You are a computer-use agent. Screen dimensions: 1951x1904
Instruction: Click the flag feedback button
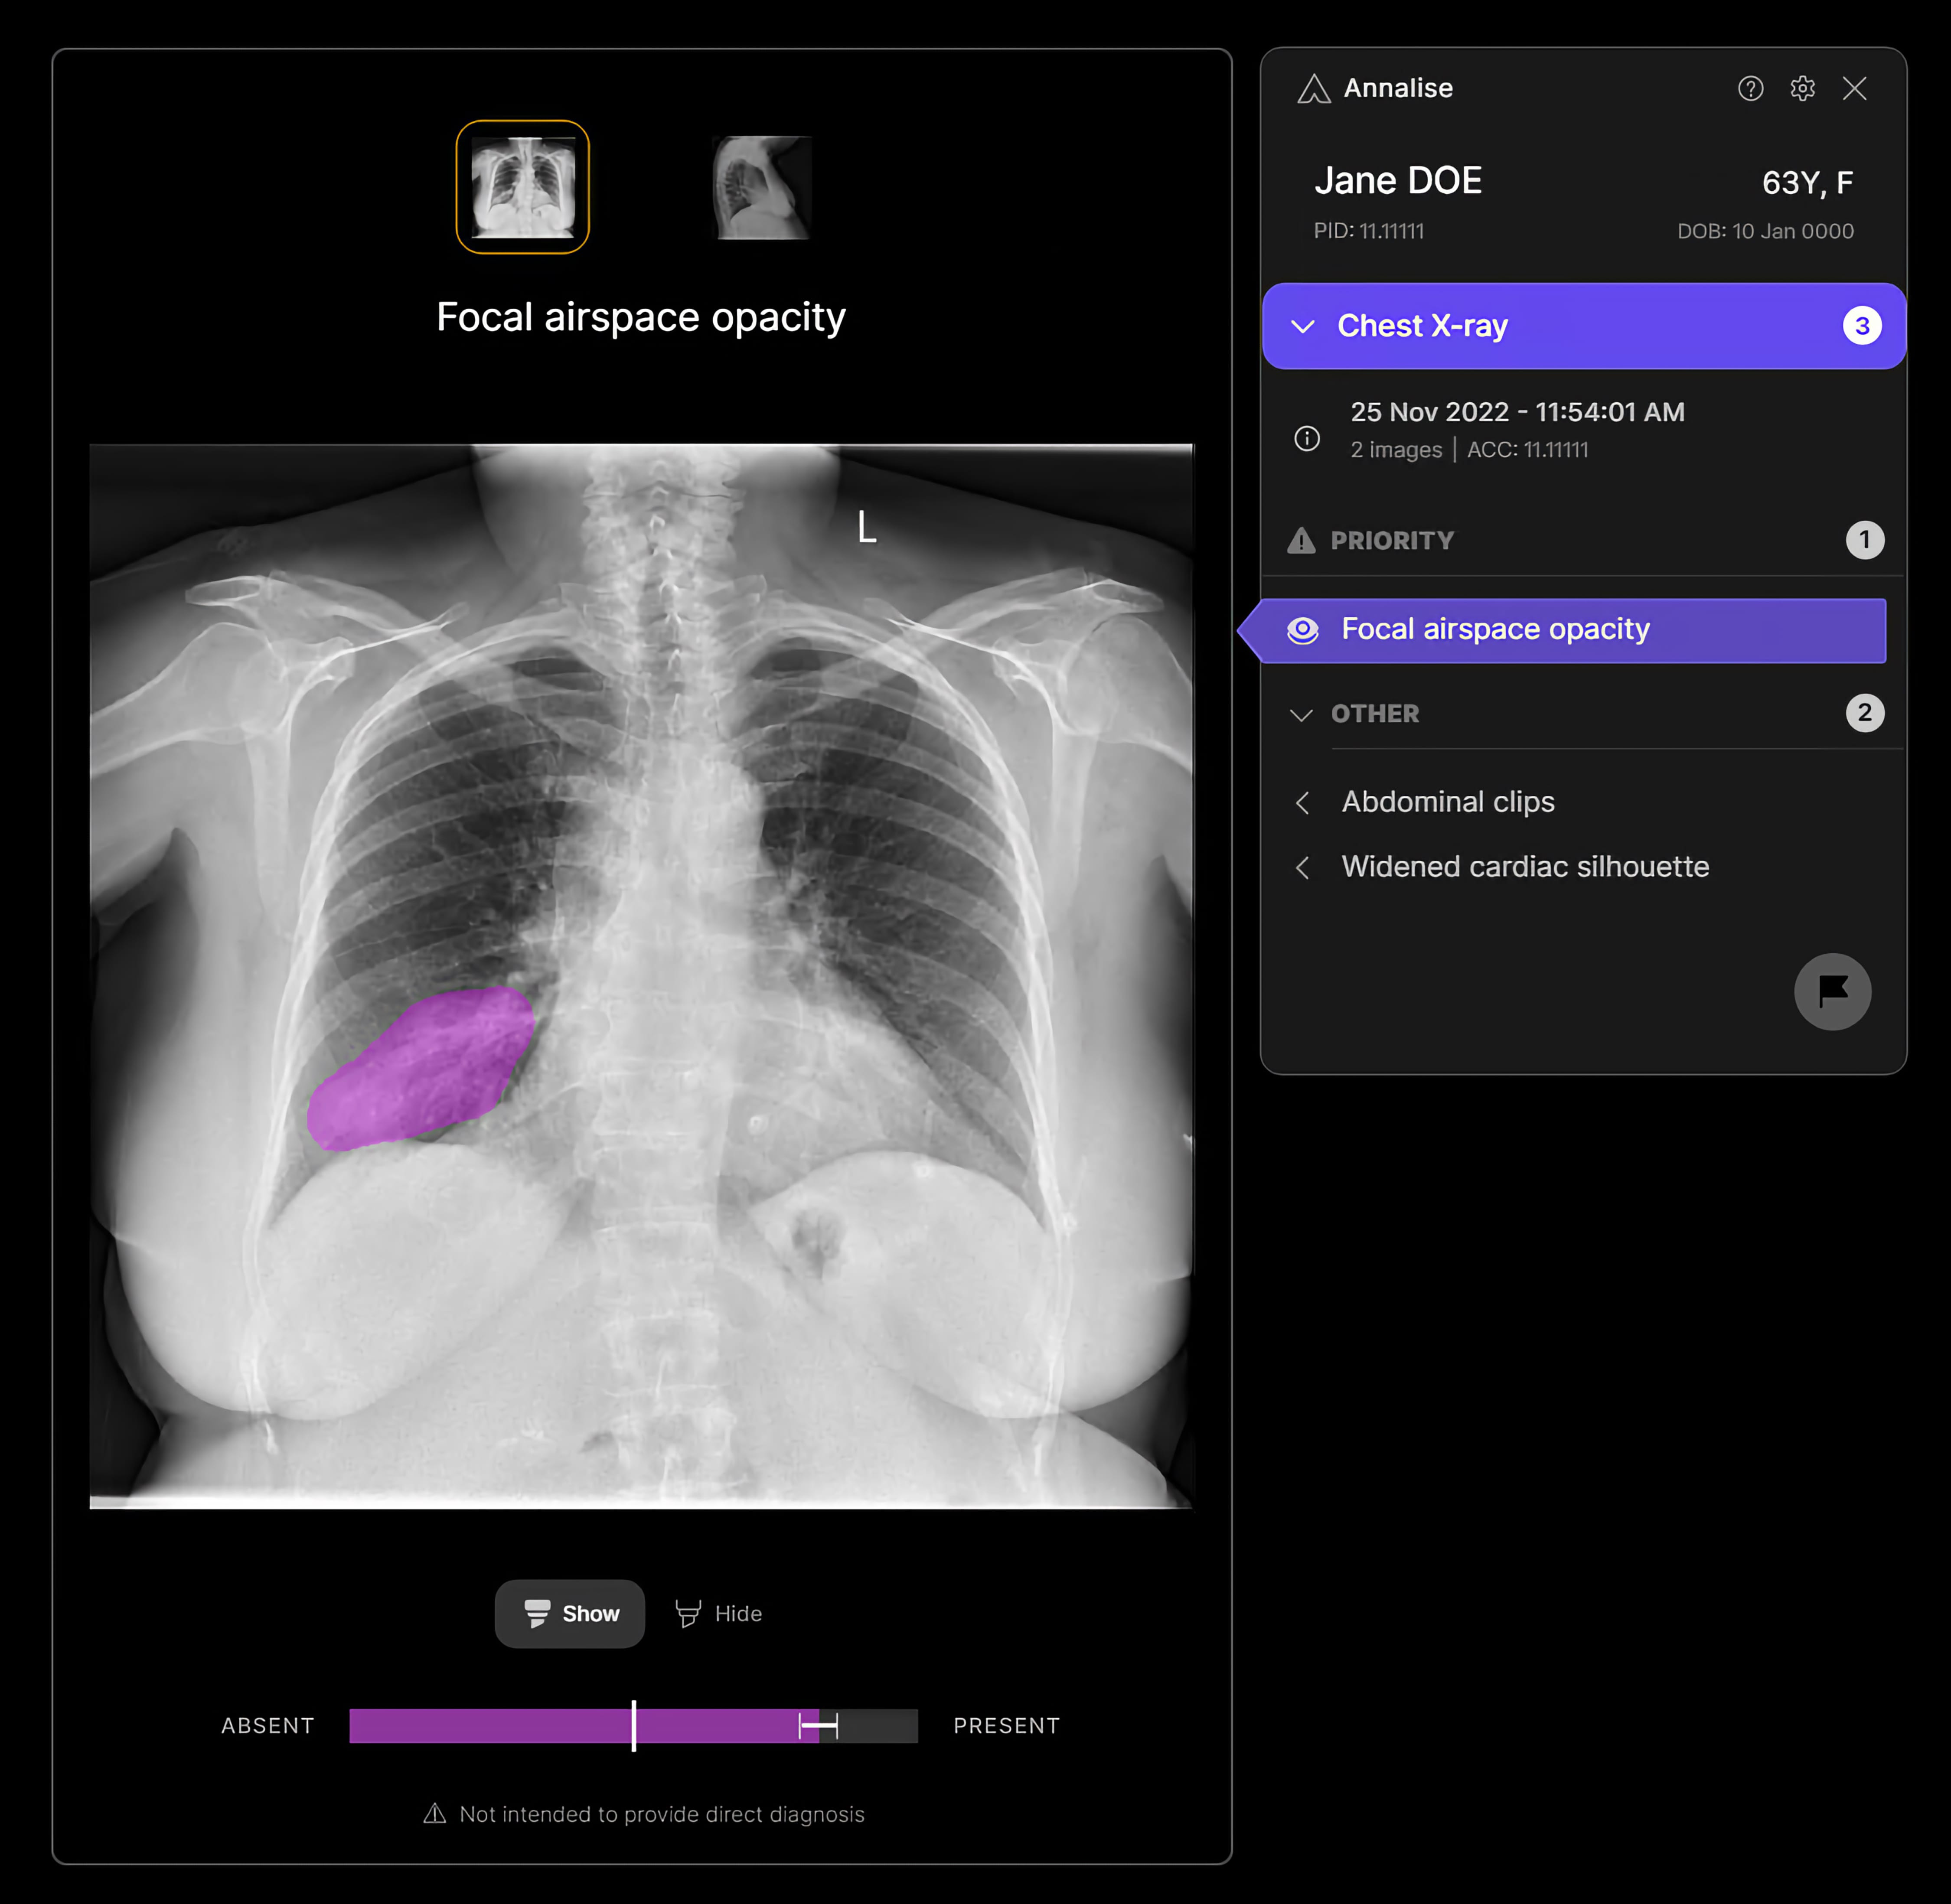point(1832,991)
